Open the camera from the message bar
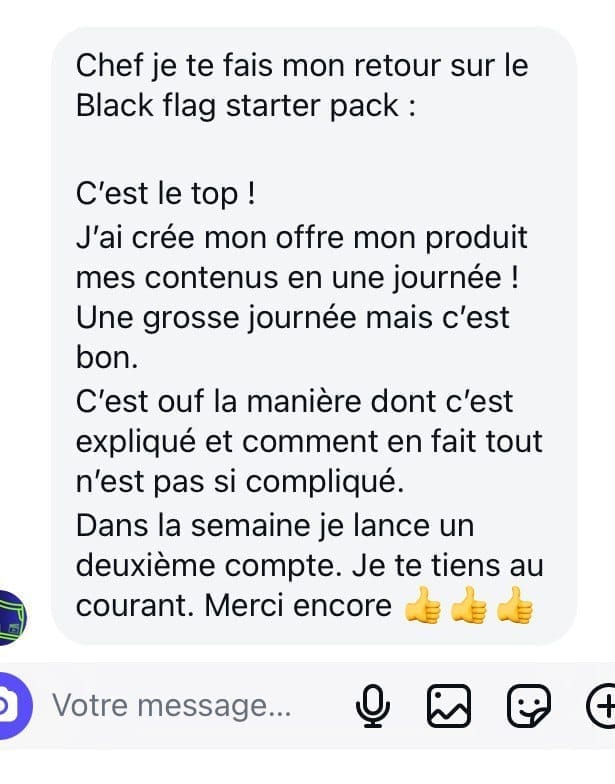This screenshot has width=615, height=784. click(10, 706)
